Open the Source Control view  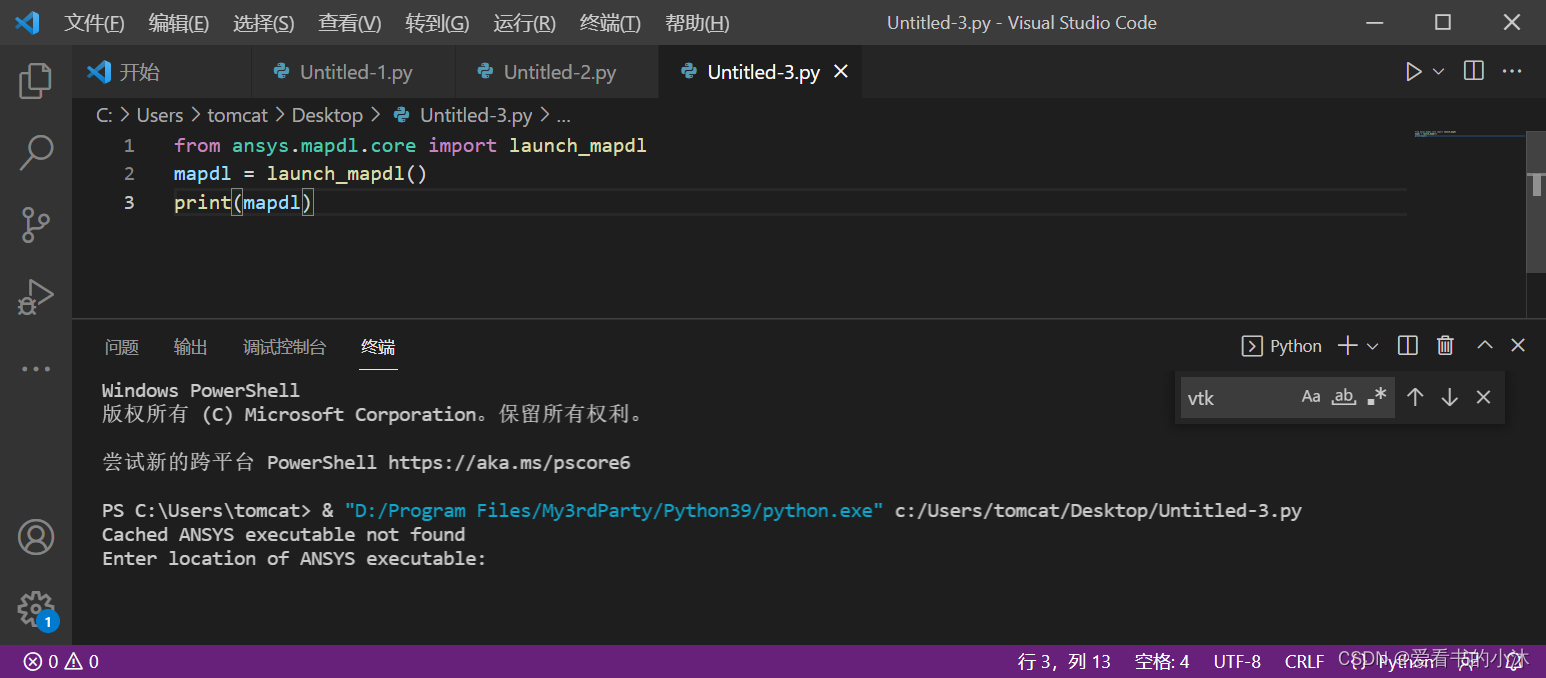point(36,225)
